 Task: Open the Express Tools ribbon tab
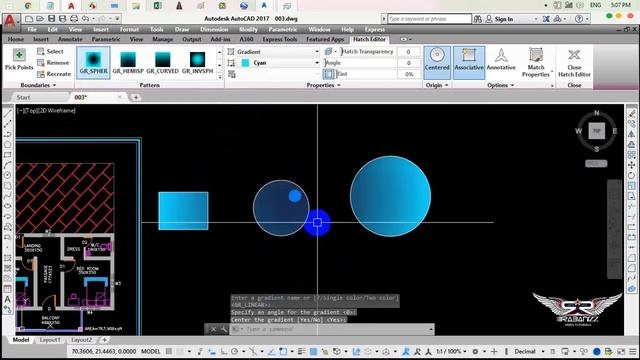(279, 39)
